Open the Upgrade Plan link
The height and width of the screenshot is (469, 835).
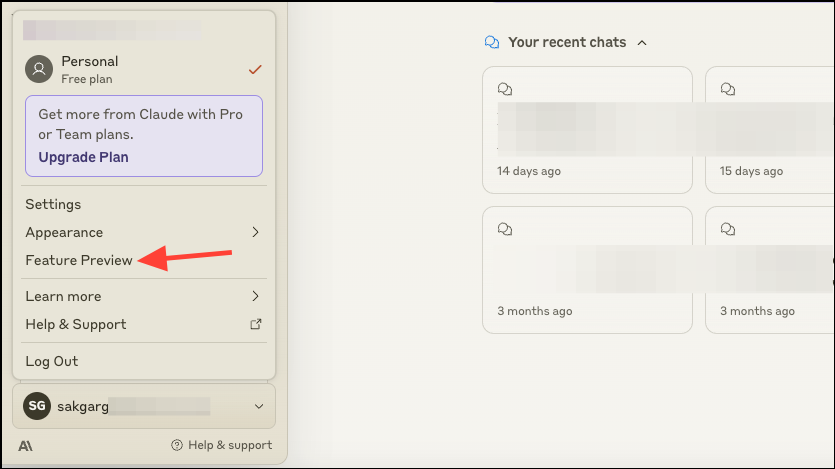[83, 157]
